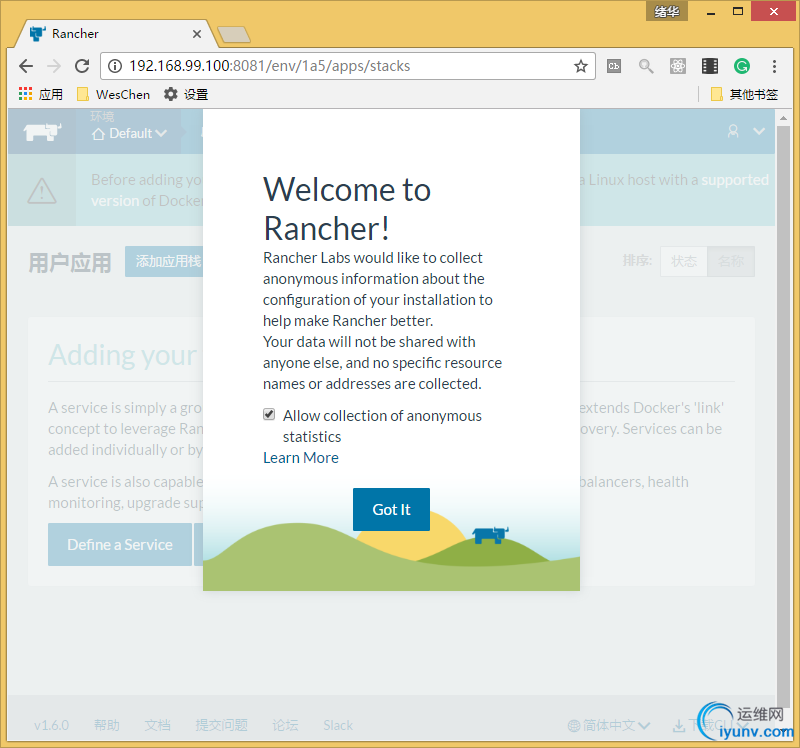Switch to the Rancher tab

[x=116, y=34]
